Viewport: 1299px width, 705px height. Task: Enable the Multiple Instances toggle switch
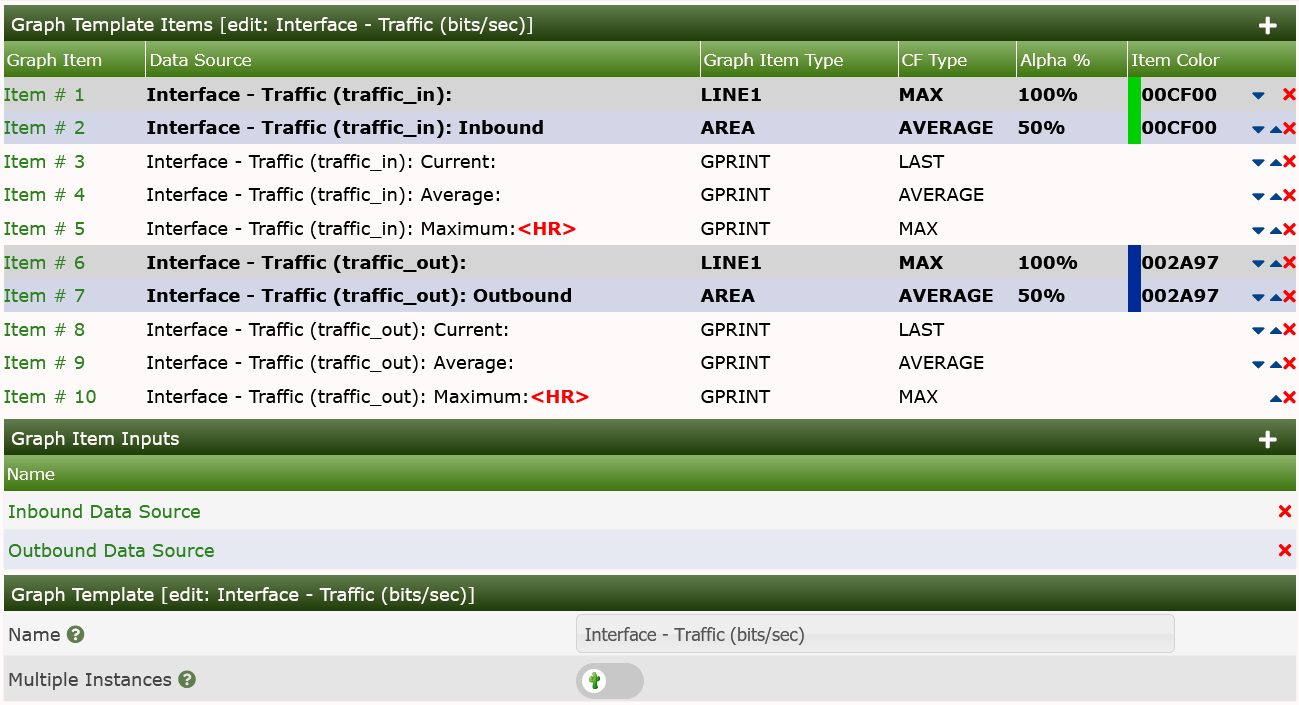tap(610, 680)
